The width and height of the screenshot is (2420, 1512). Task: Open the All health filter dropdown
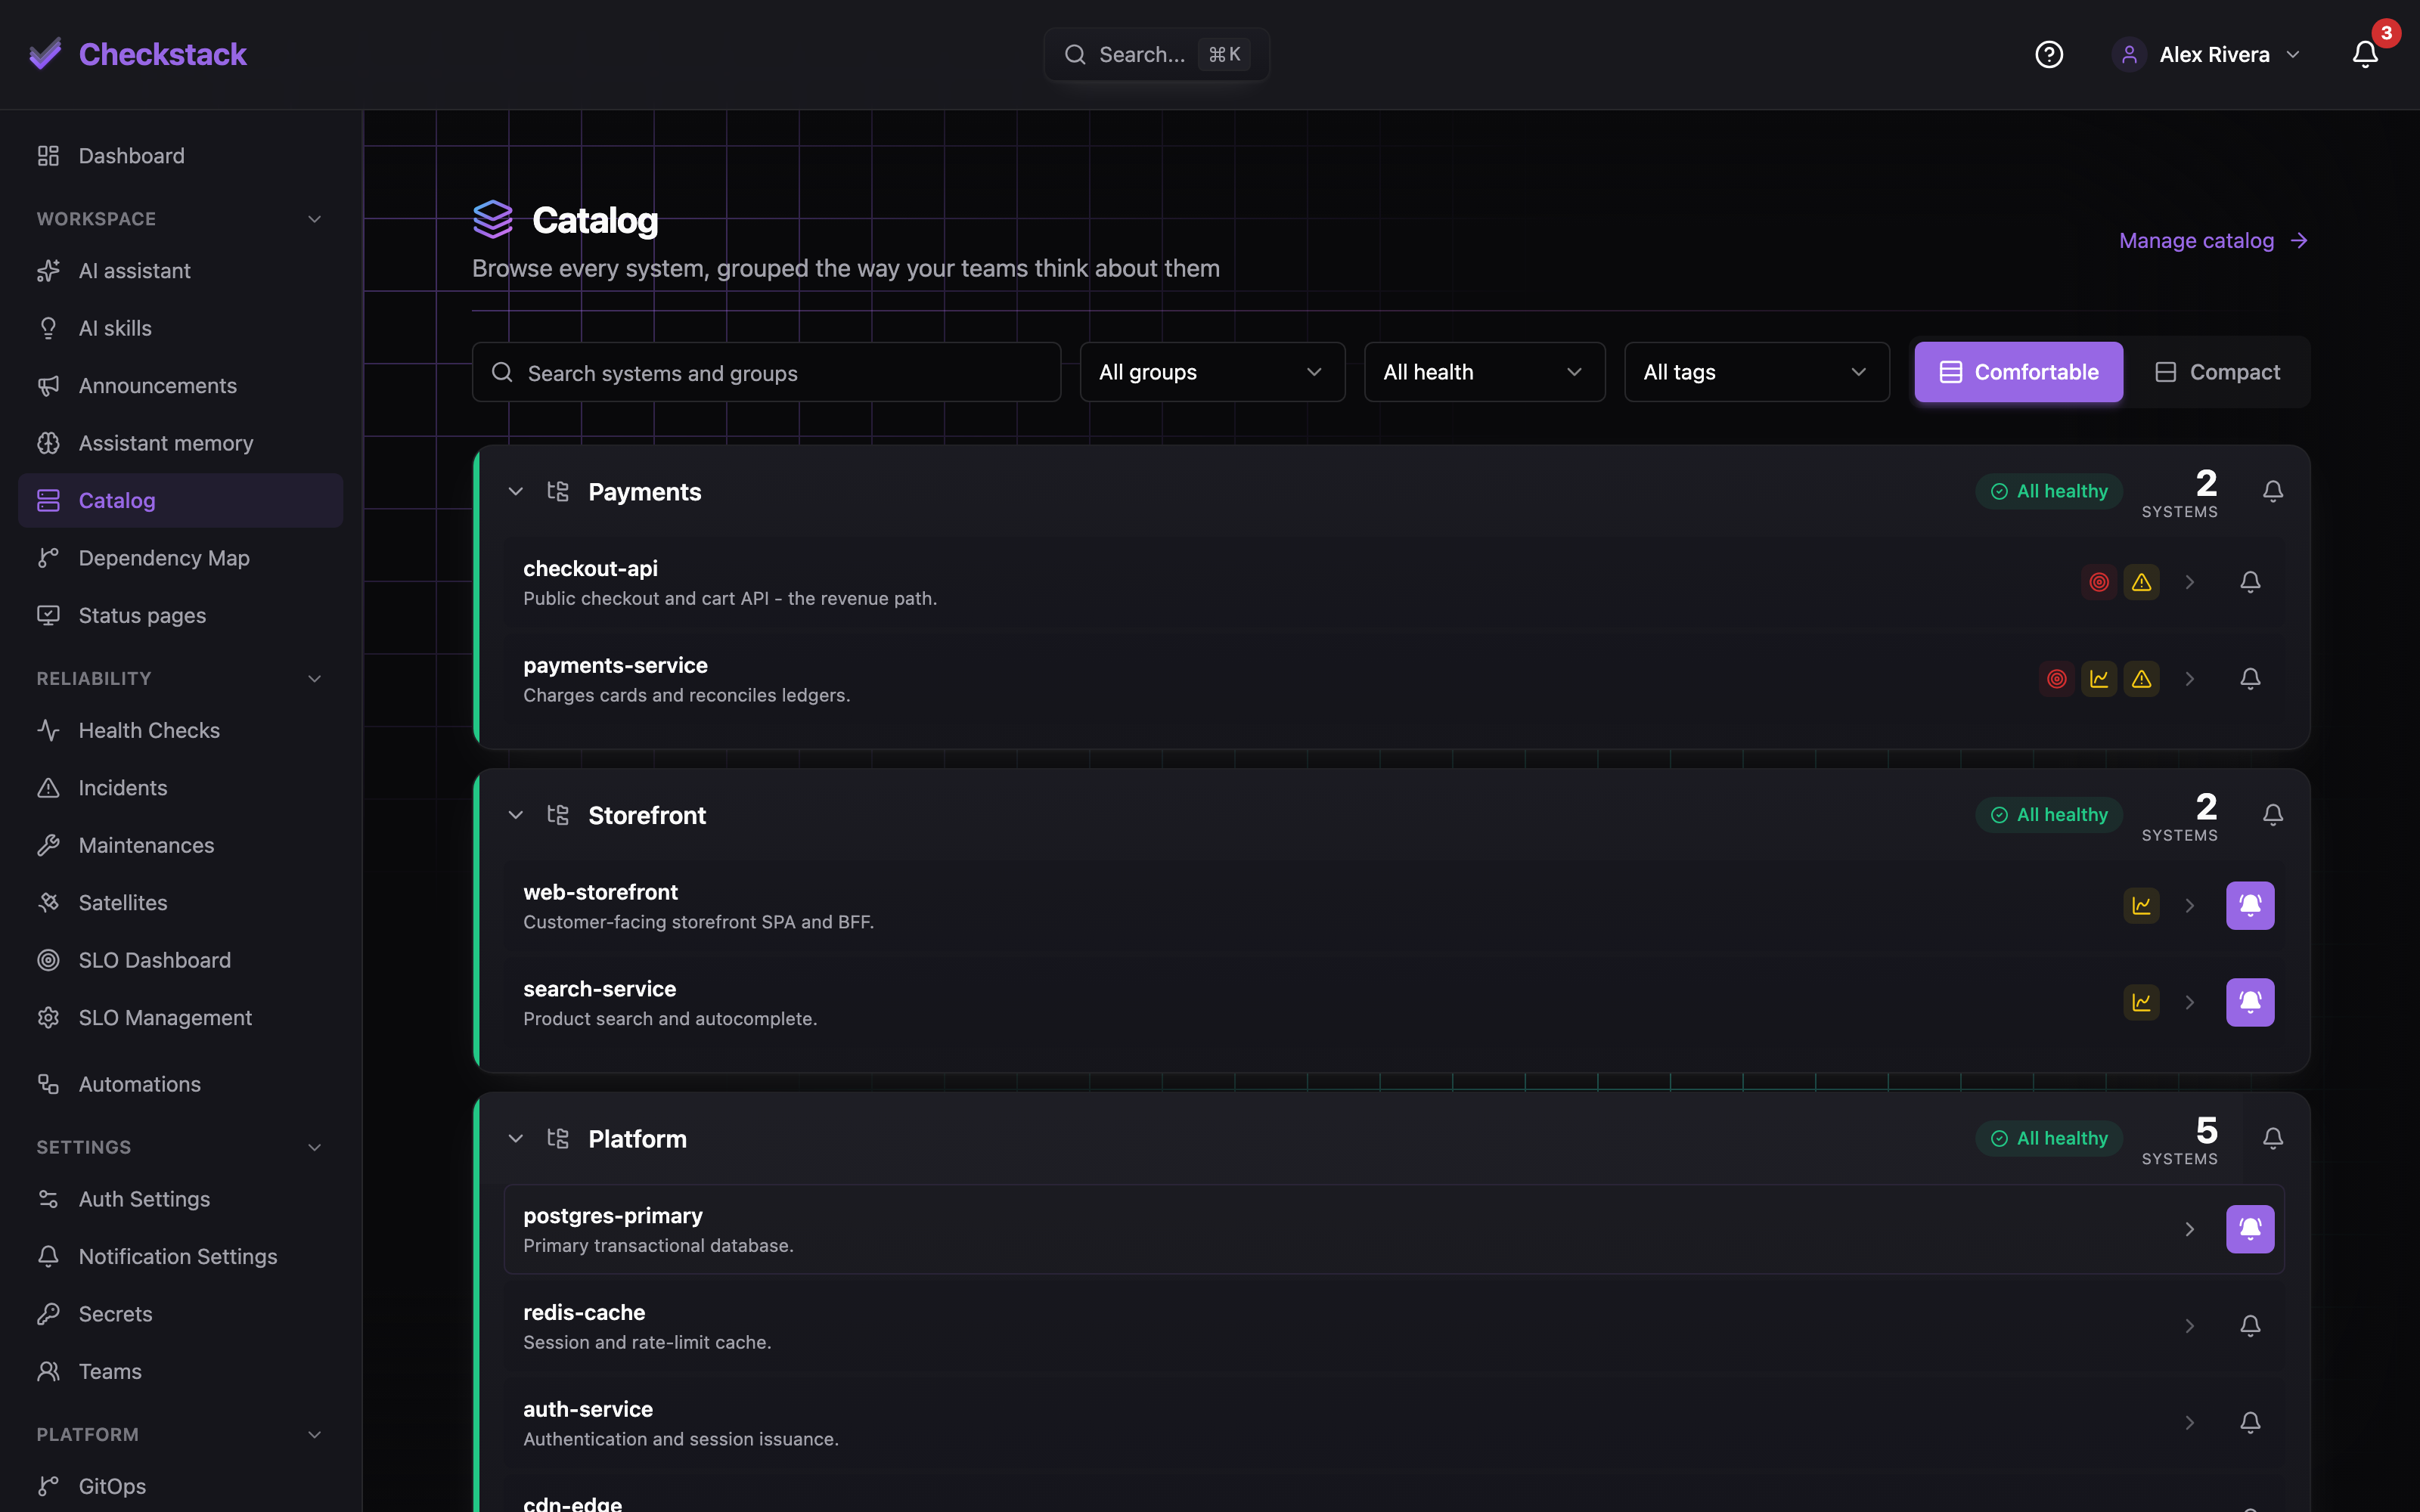(1484, 372)
